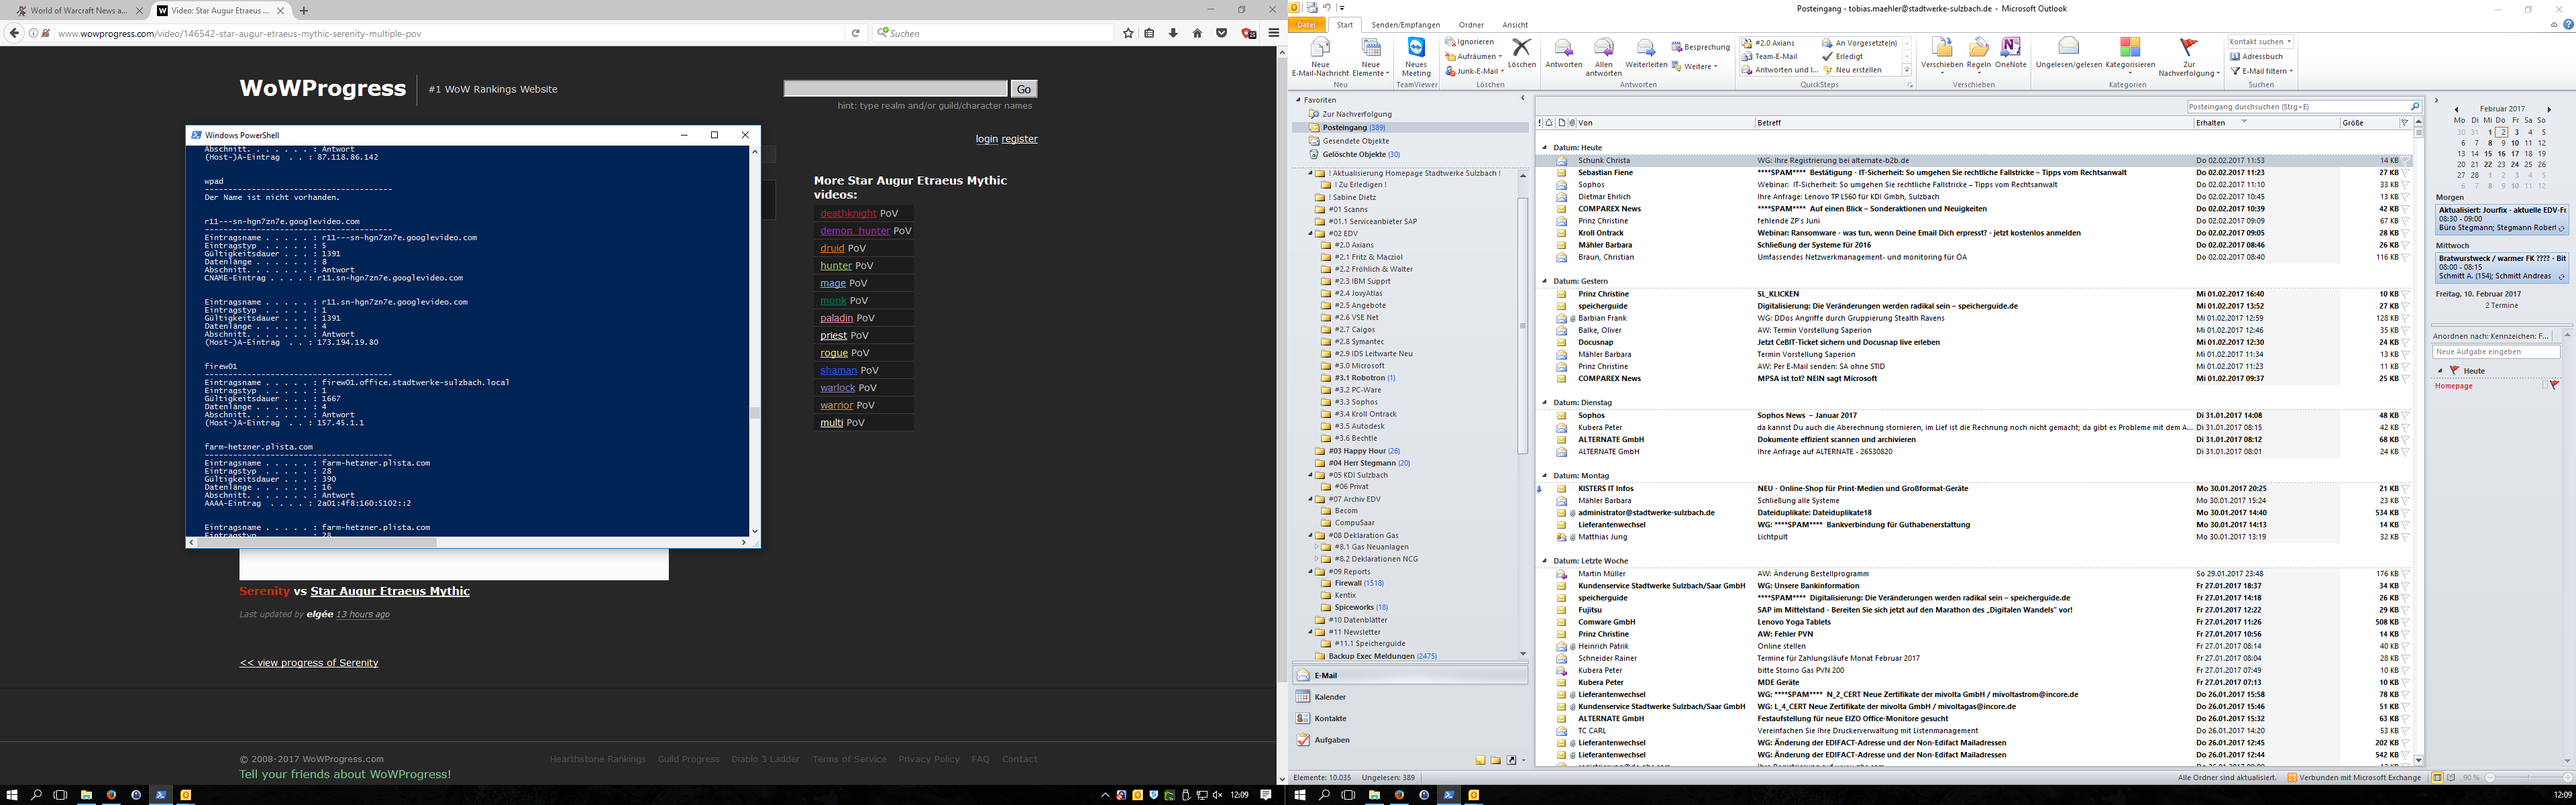Collapse the Datum: Heute message group
The width and height of the screenshot is (2576, 805).
[x=1544, y=147]
